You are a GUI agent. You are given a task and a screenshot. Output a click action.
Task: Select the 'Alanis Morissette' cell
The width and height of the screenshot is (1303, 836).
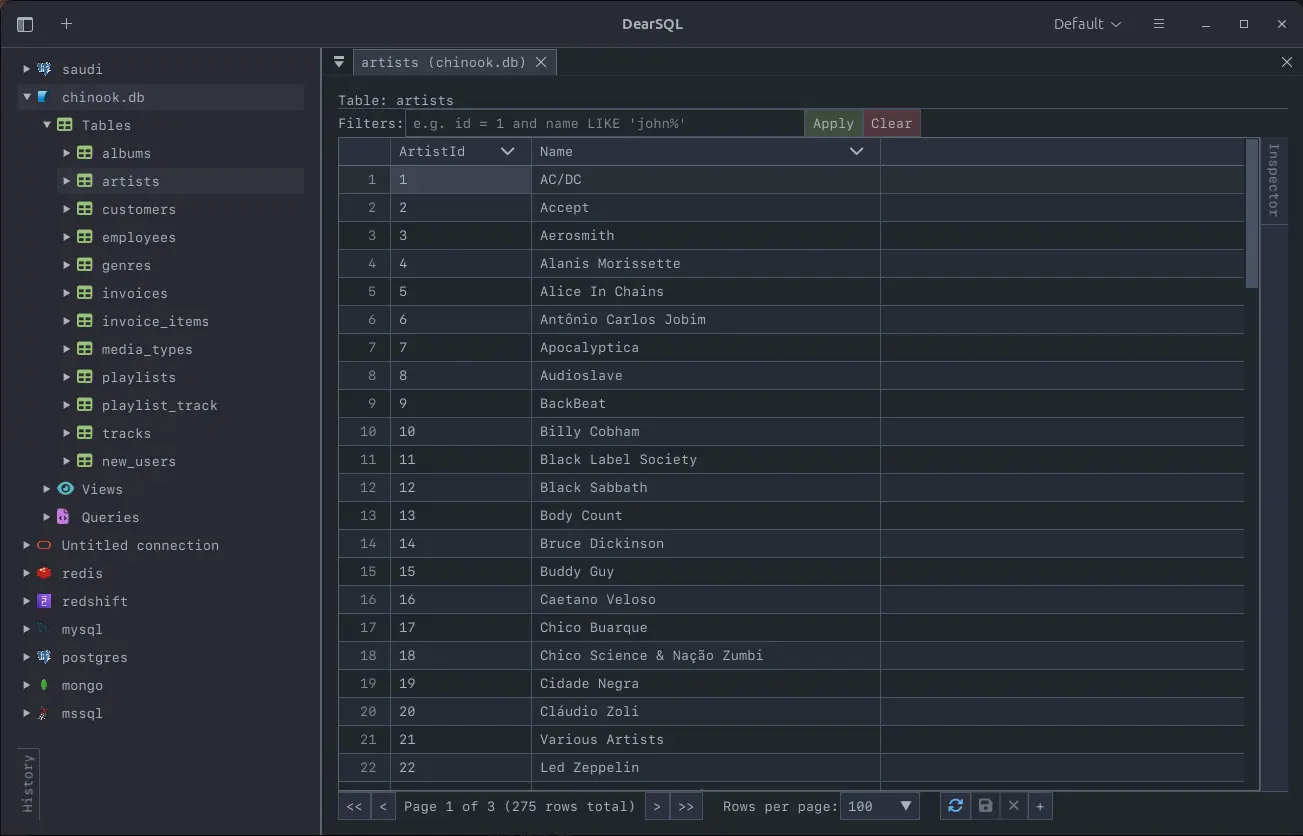(x=706, y=263)
